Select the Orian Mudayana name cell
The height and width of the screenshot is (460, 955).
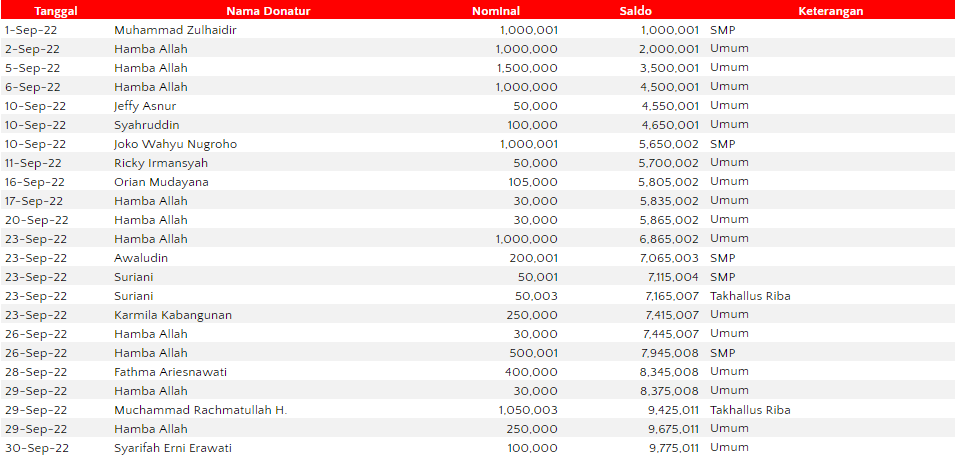(162, 182)
